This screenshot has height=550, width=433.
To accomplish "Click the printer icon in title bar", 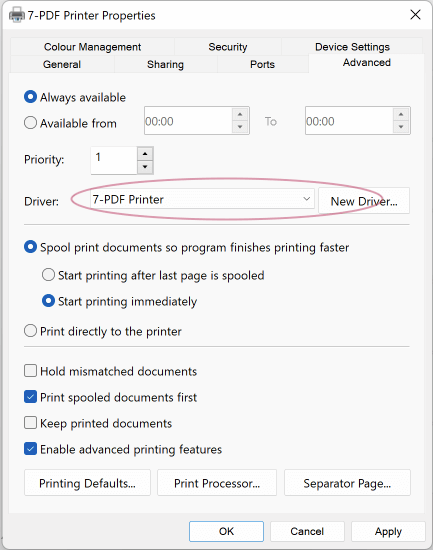I will point(16,15).
